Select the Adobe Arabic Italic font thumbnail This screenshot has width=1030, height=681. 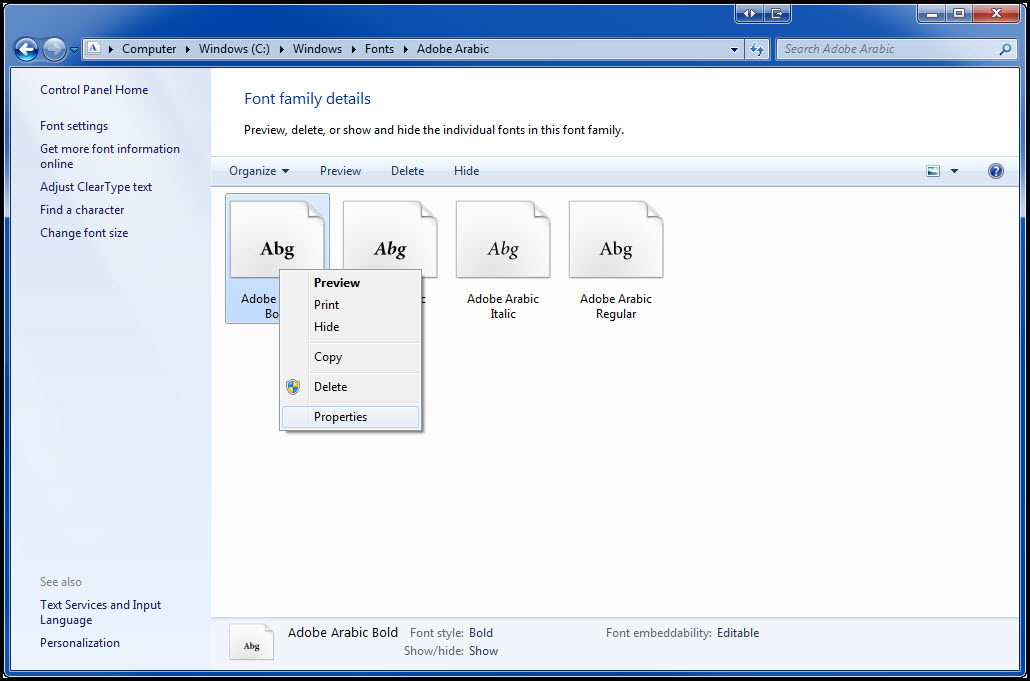(503, 241)
